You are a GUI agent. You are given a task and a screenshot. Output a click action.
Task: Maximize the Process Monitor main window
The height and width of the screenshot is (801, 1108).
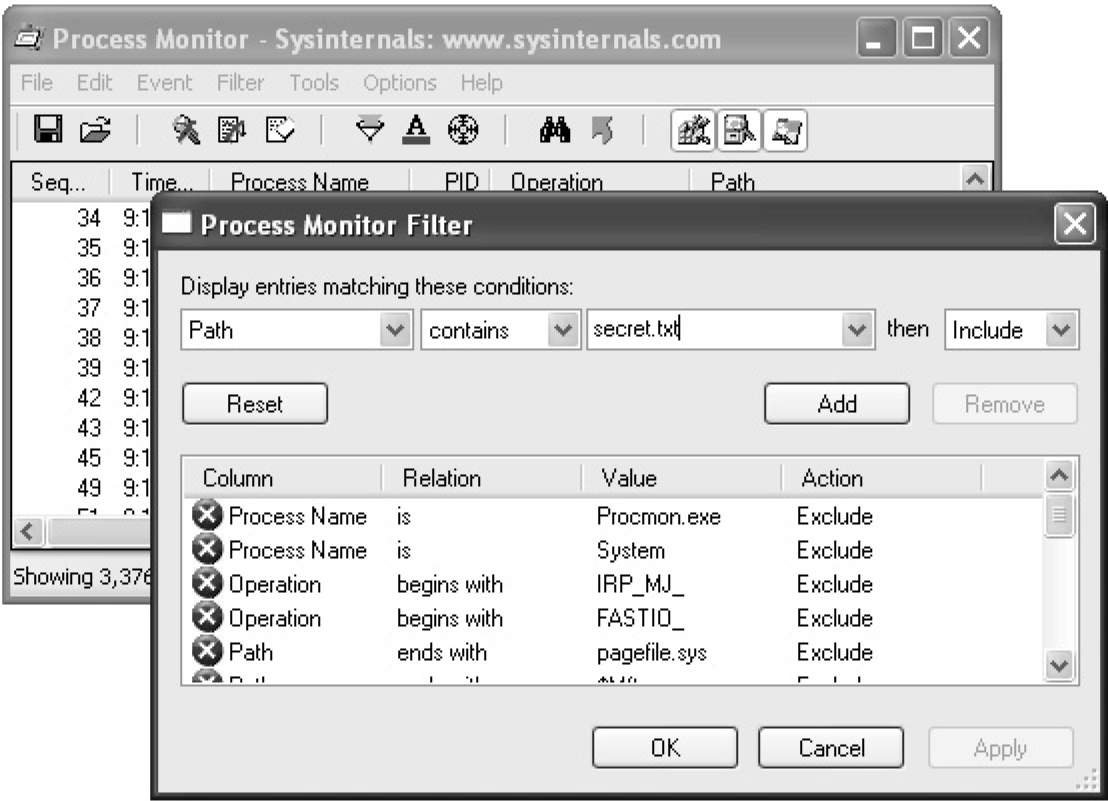(x=922, y=37)
